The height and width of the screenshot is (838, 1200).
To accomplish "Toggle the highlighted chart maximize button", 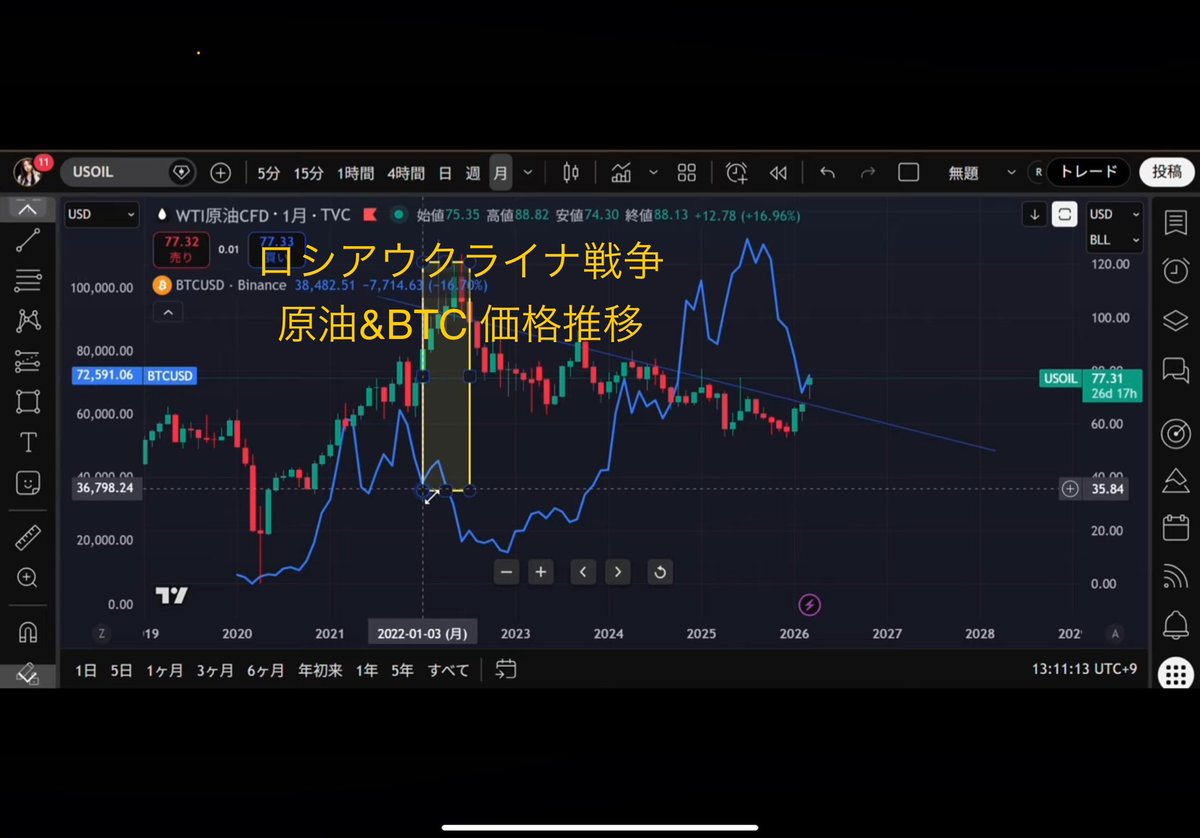I will [x=1065, y=214].
